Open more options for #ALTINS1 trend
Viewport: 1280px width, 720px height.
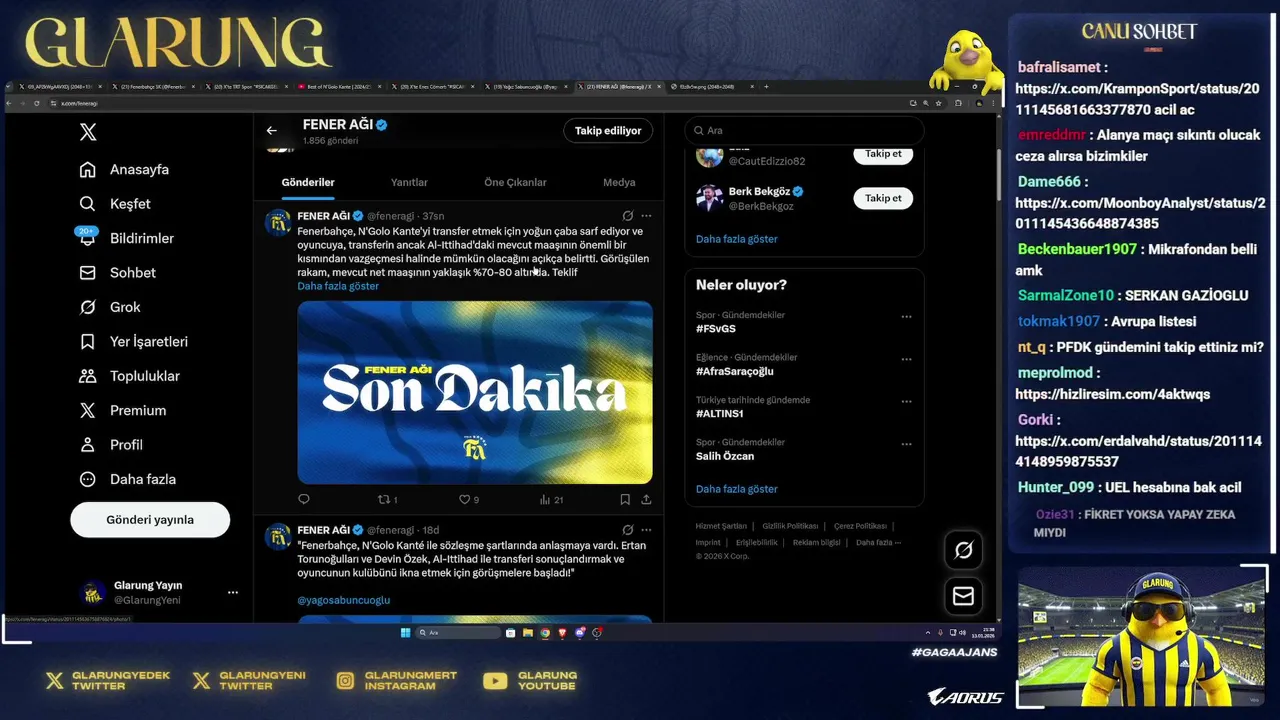pos(906,402)
